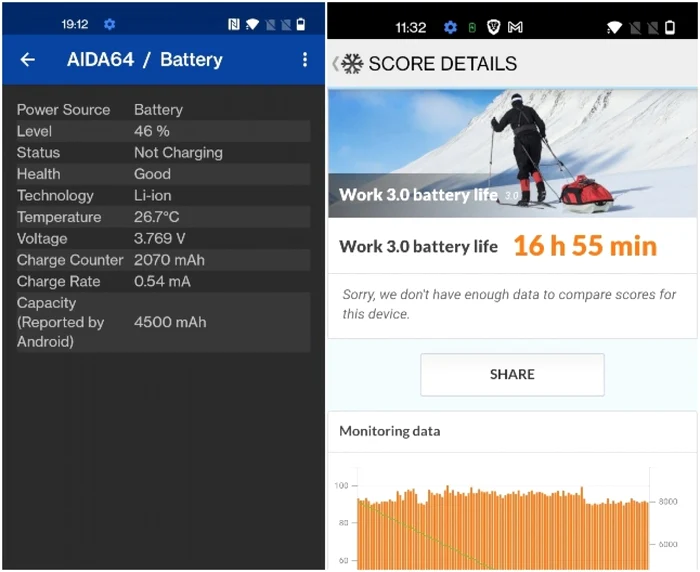Click the SHARE button
Viewport: 700px width, 572px height.
(x=512, y=374)
